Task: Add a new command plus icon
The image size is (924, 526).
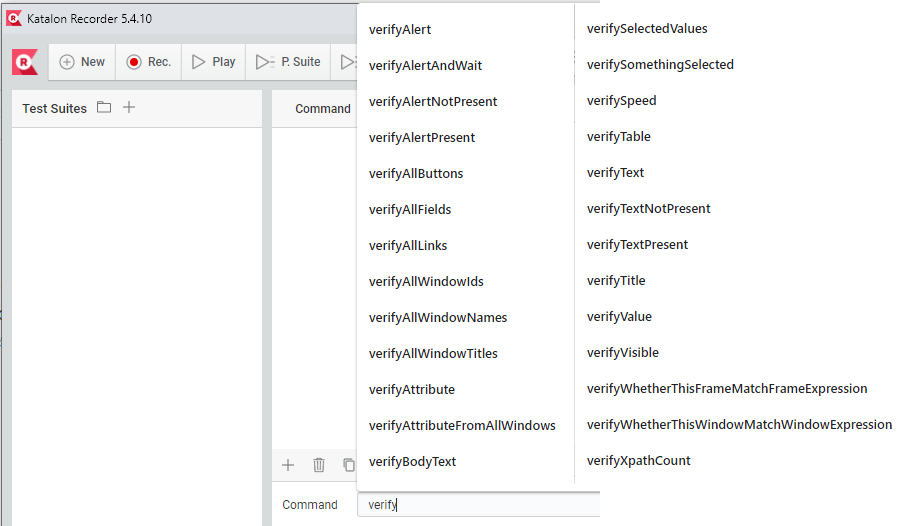Action: 288,465
